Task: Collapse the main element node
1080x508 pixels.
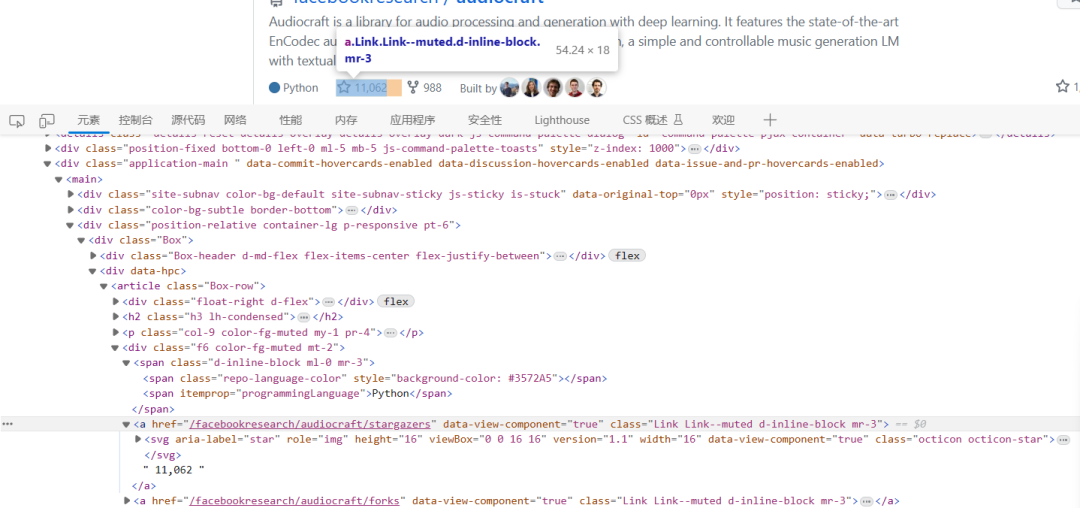Action: pos(59,179)
